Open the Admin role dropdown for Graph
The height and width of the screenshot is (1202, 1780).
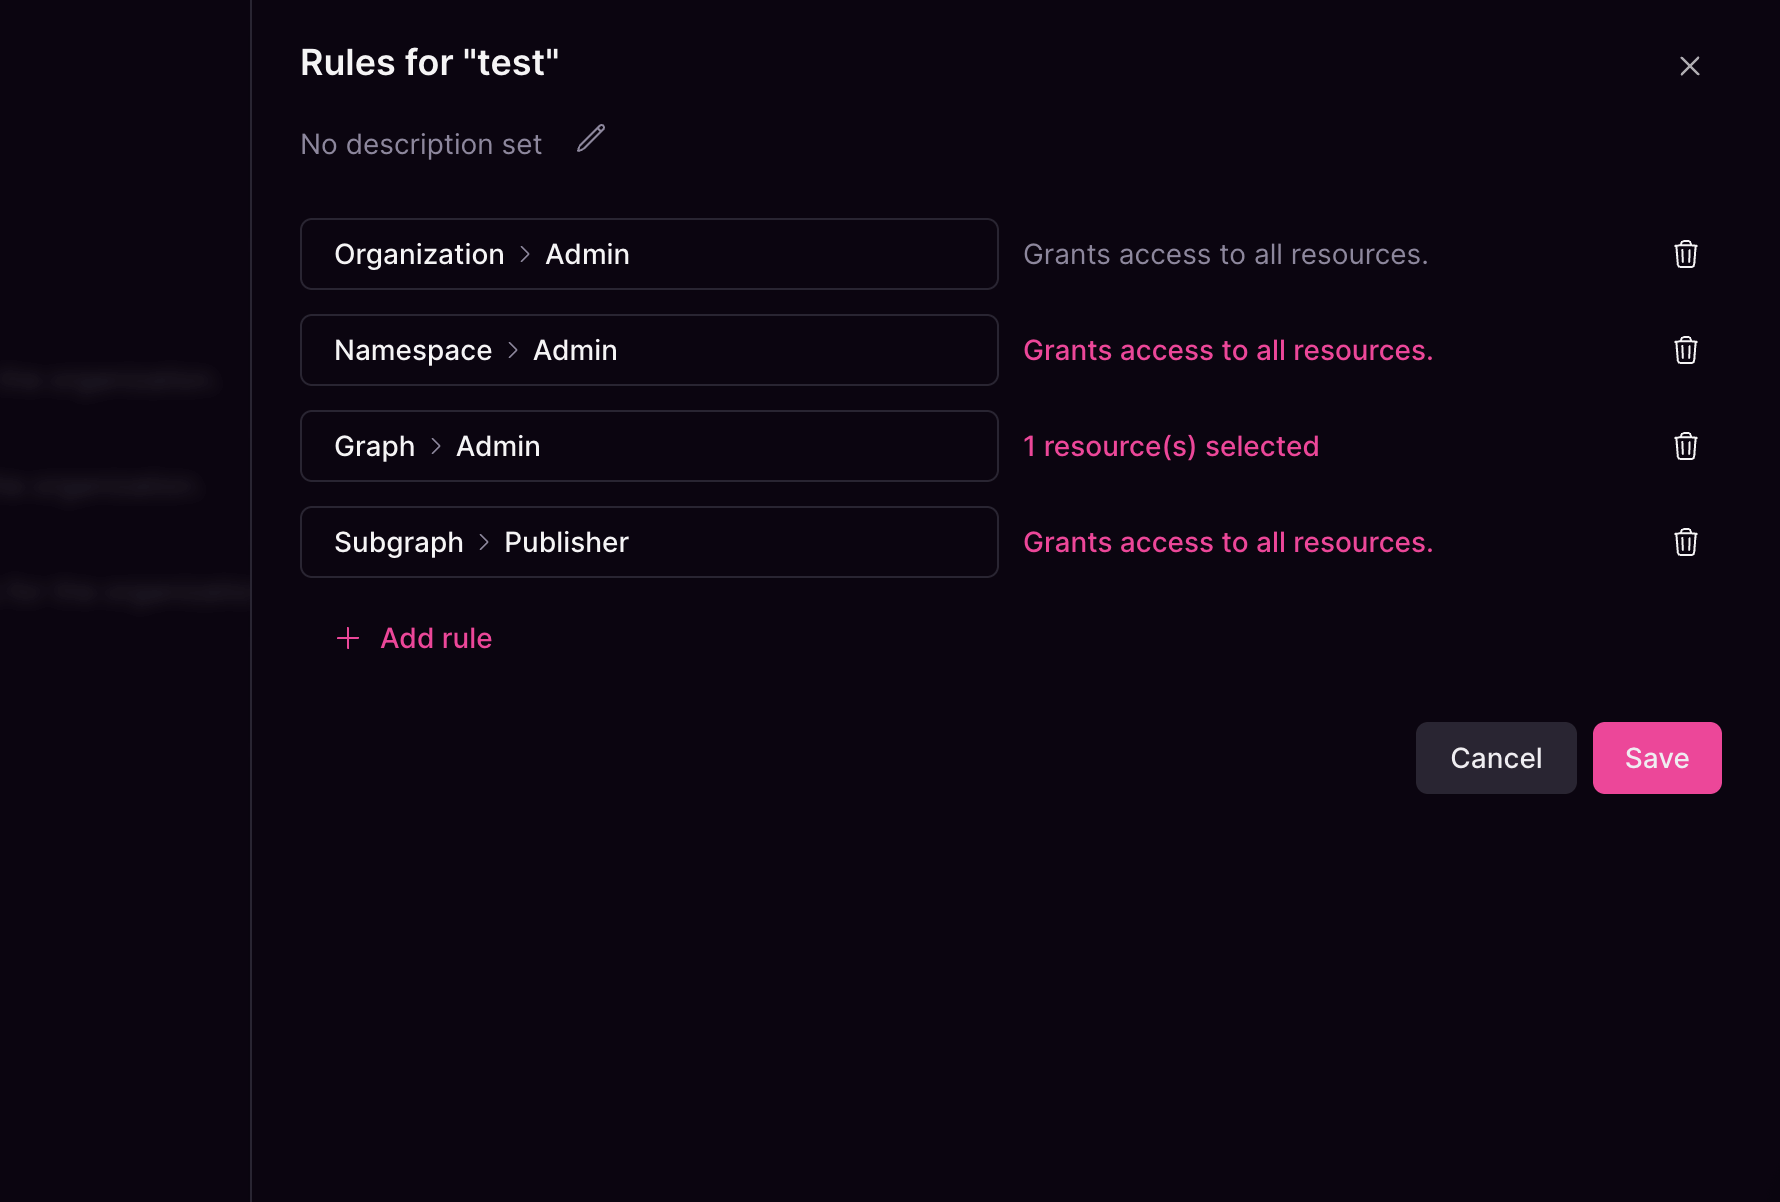coord(498,446)
